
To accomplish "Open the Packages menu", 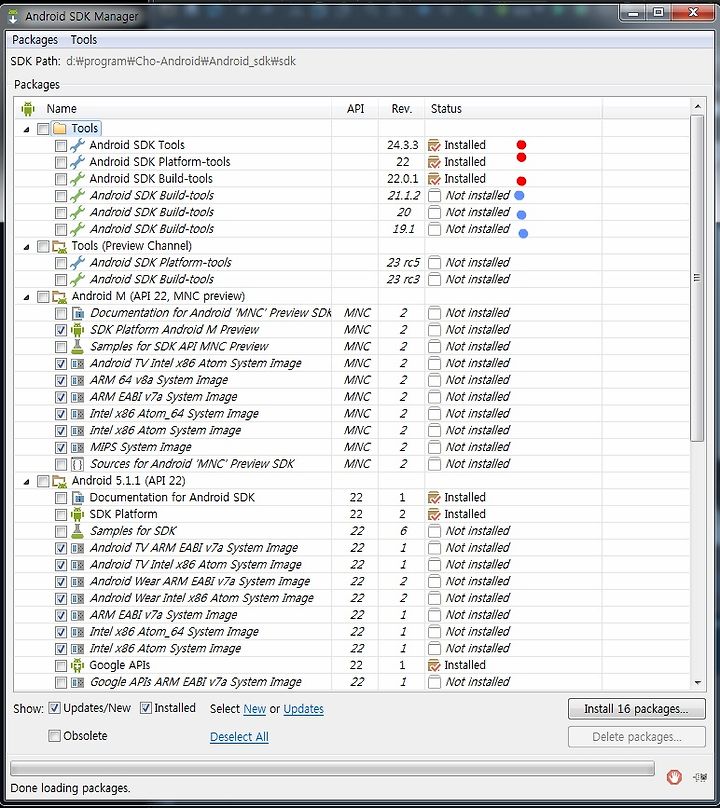I will pos(35,40).
